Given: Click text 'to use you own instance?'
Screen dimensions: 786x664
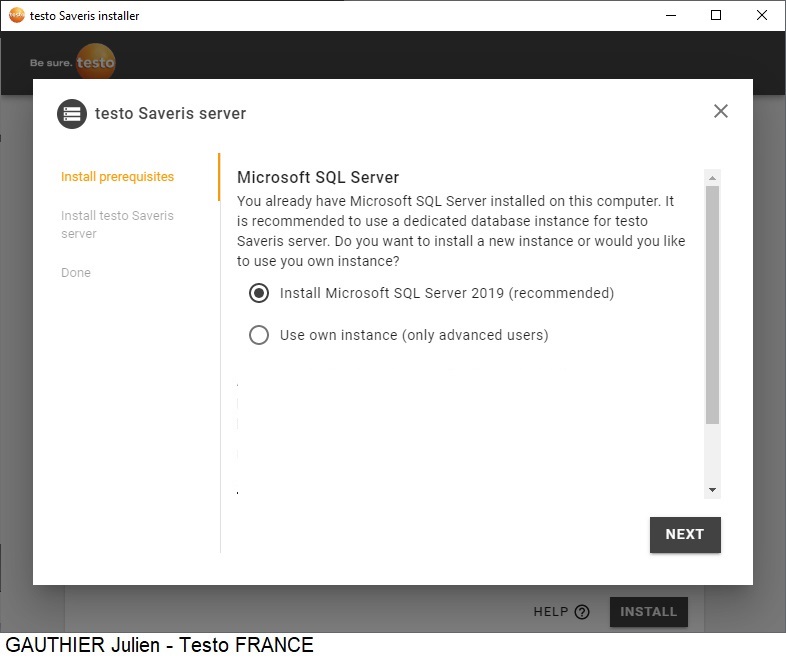Looking at the screenshot, I should pos(318,261).
